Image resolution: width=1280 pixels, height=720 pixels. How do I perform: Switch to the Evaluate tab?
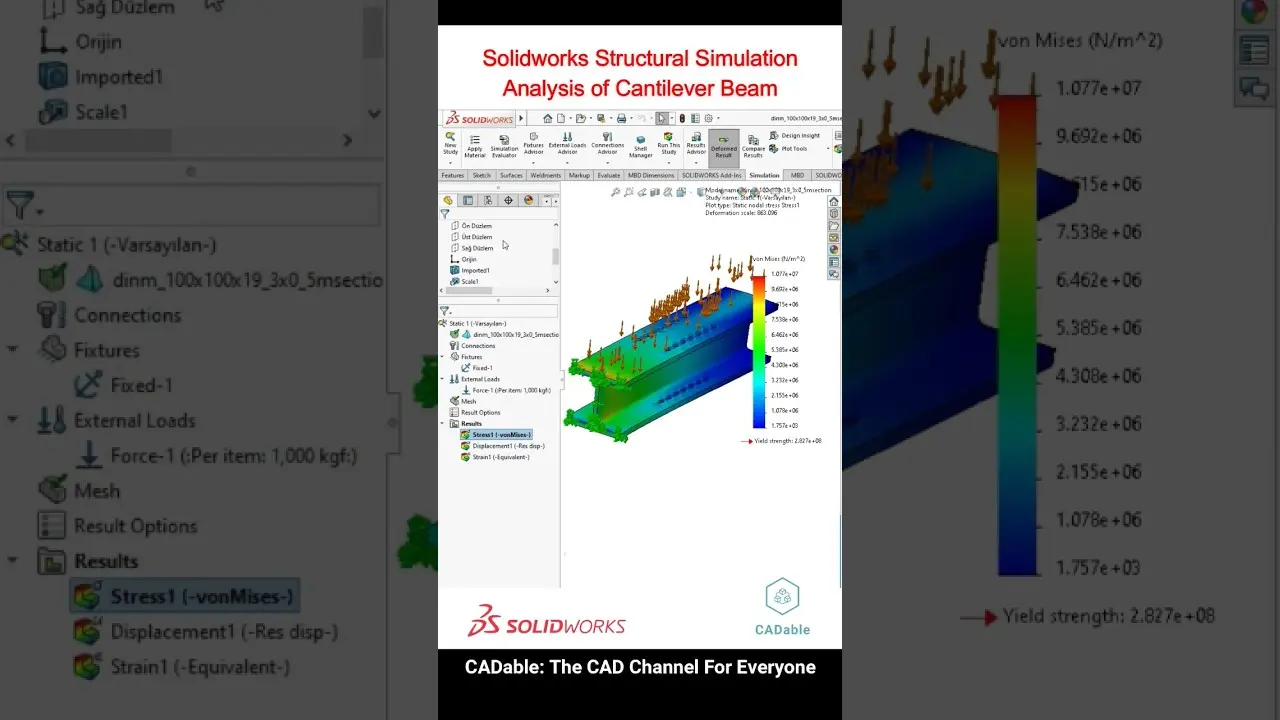coord(608,175)
